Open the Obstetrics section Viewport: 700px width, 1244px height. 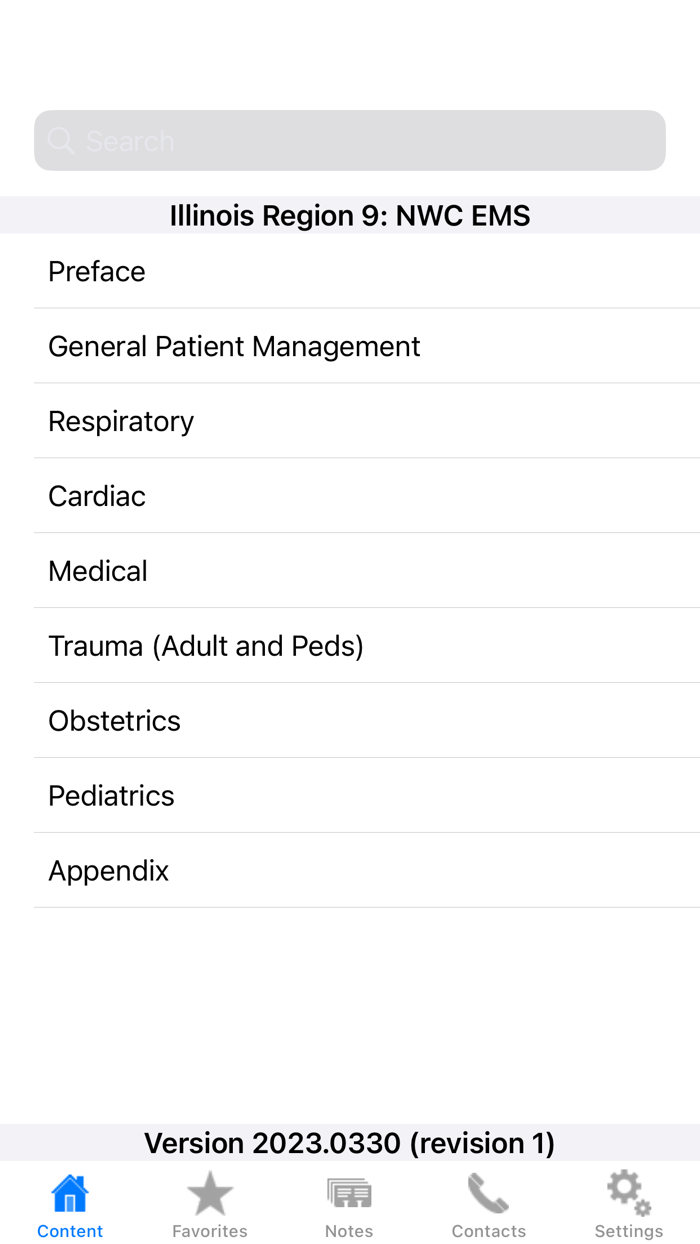tap(114, 722)
